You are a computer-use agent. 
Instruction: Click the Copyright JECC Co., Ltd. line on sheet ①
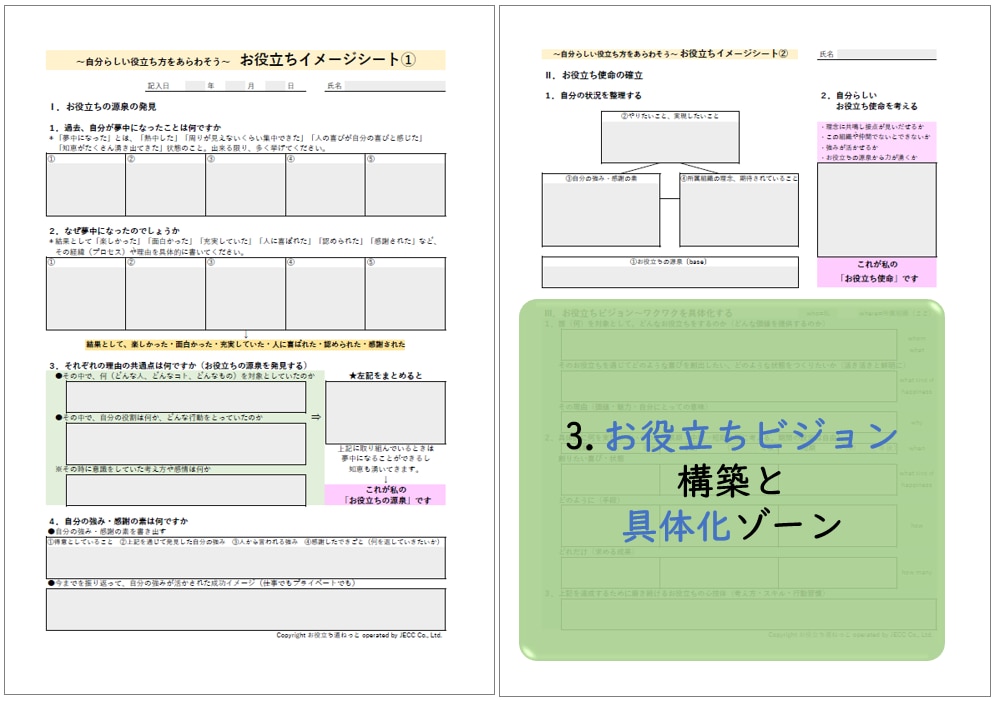359,635
